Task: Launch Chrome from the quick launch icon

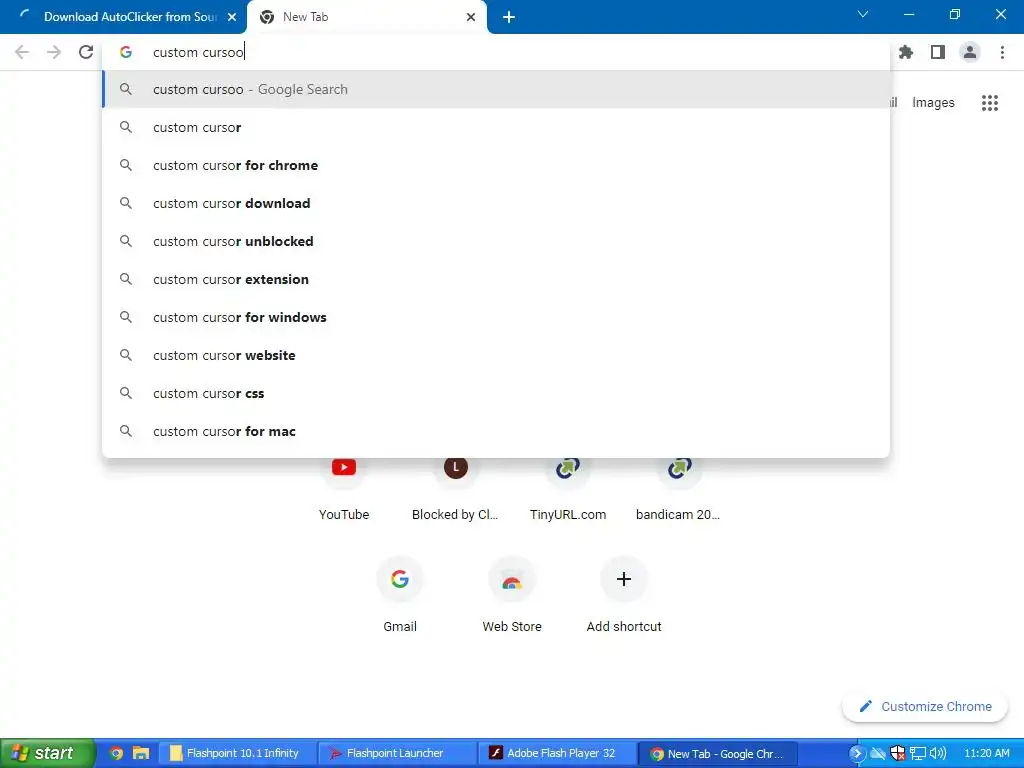Action: pyautogui.click(x=117, y=753)
